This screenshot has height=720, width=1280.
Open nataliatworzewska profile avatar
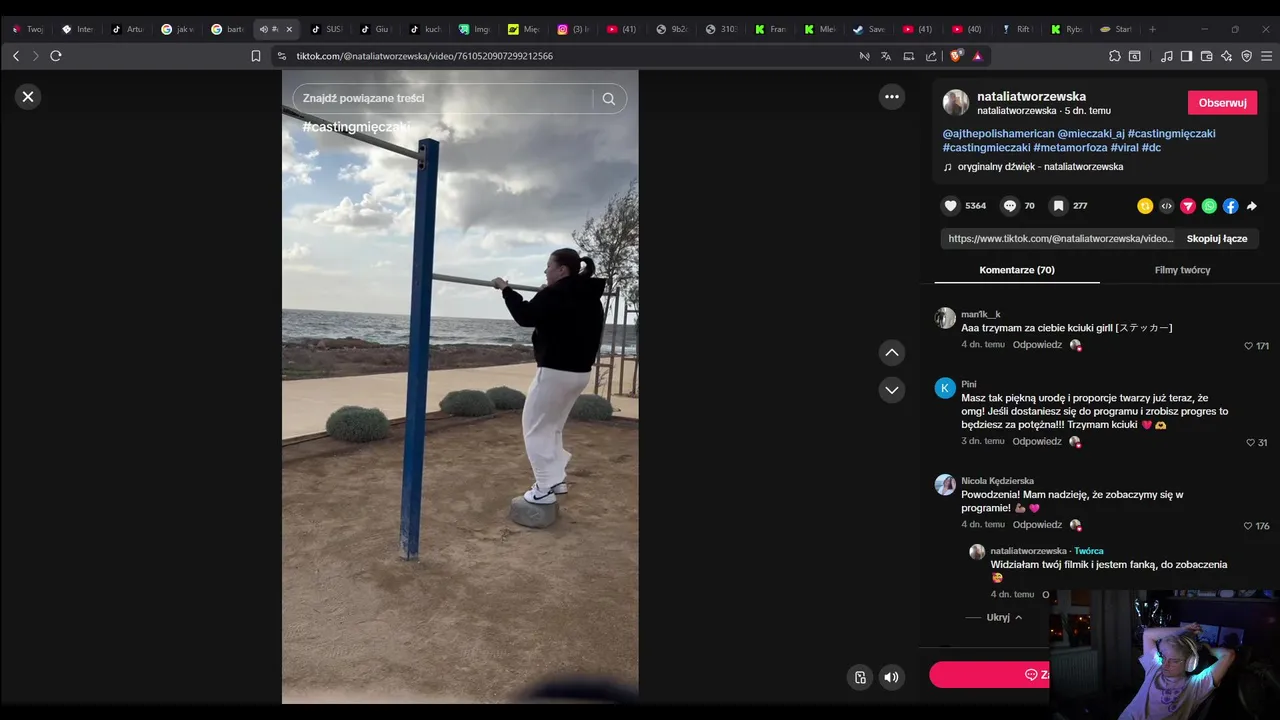coord(956,102)
